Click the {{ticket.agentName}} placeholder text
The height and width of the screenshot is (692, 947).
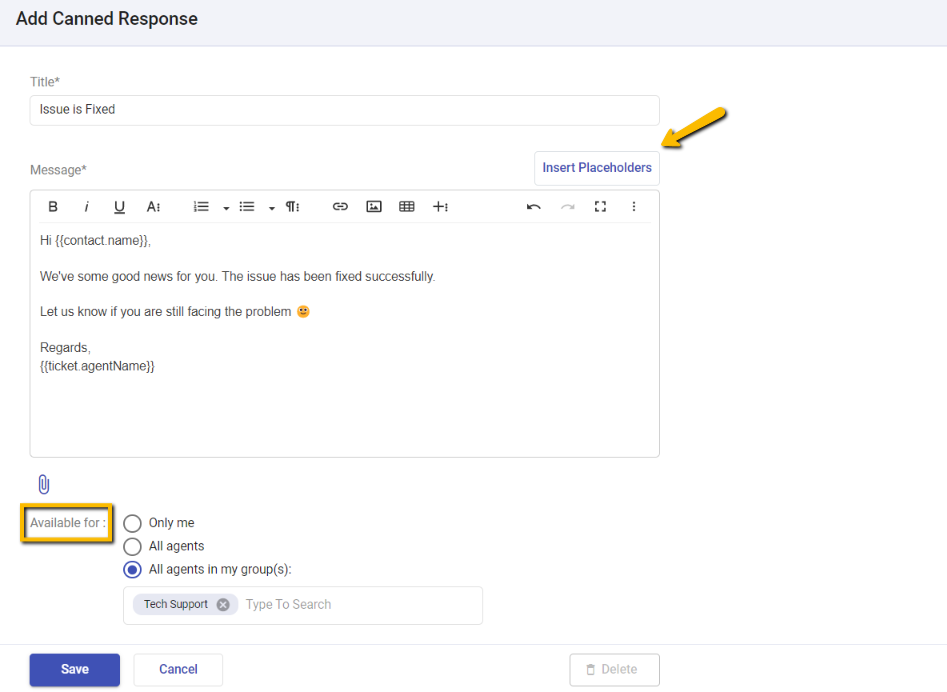pos(97,366)
